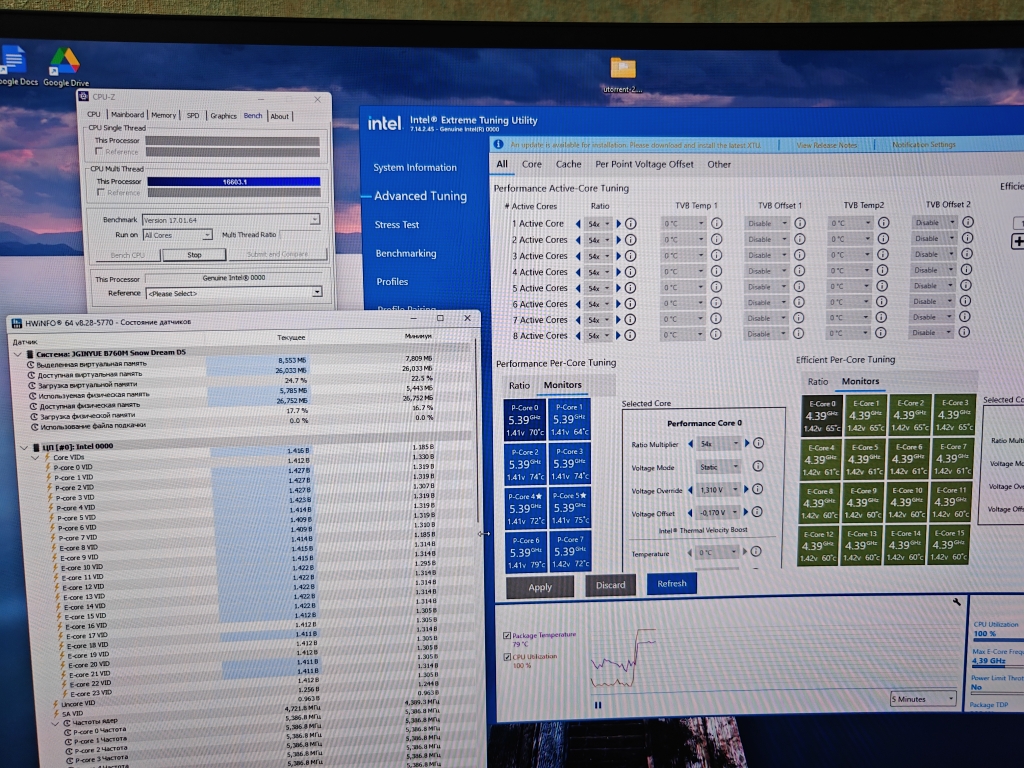
Task: Increase ratio for 5 Active Cores
Action: point(618,288)
